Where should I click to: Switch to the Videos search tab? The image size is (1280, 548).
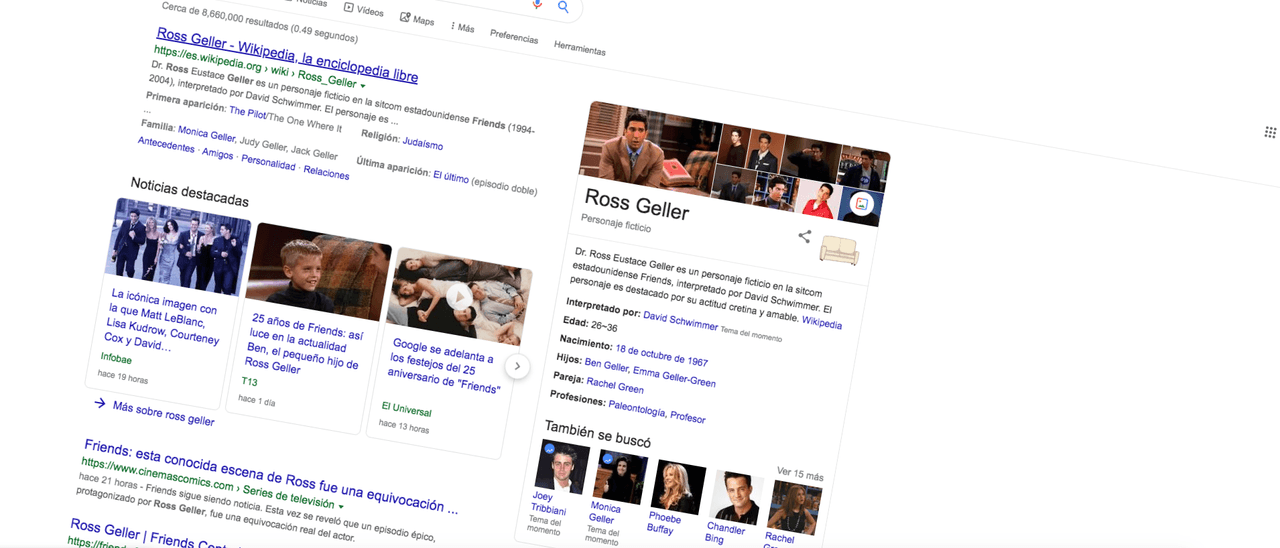pyautogui.click(x=363, y=10)
